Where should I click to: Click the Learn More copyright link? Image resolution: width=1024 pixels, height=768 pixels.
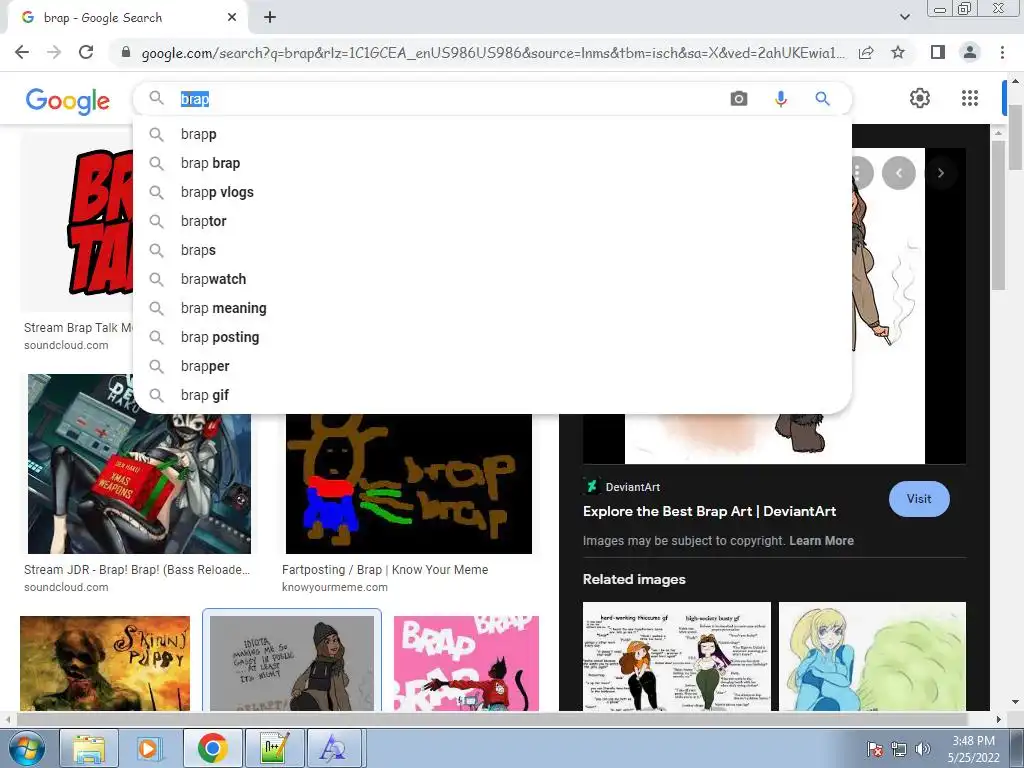(x=821, y=541)
